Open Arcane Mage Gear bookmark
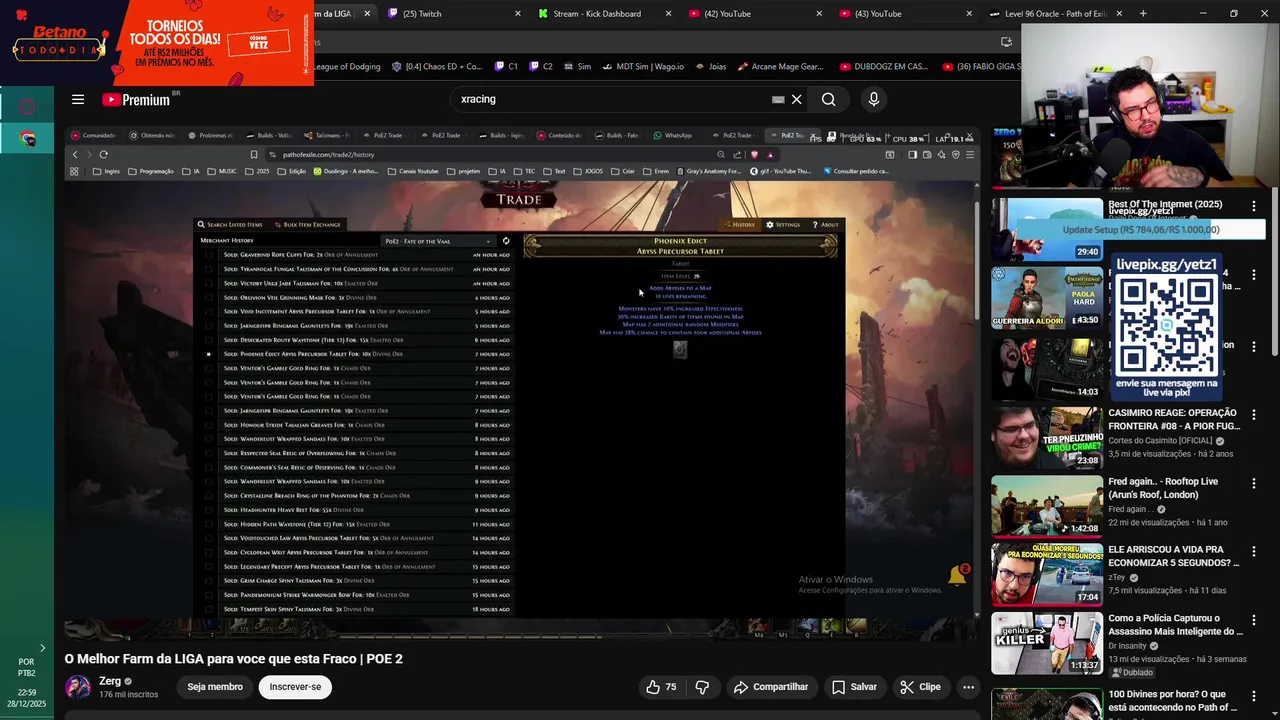 click(x=780, y=67)
